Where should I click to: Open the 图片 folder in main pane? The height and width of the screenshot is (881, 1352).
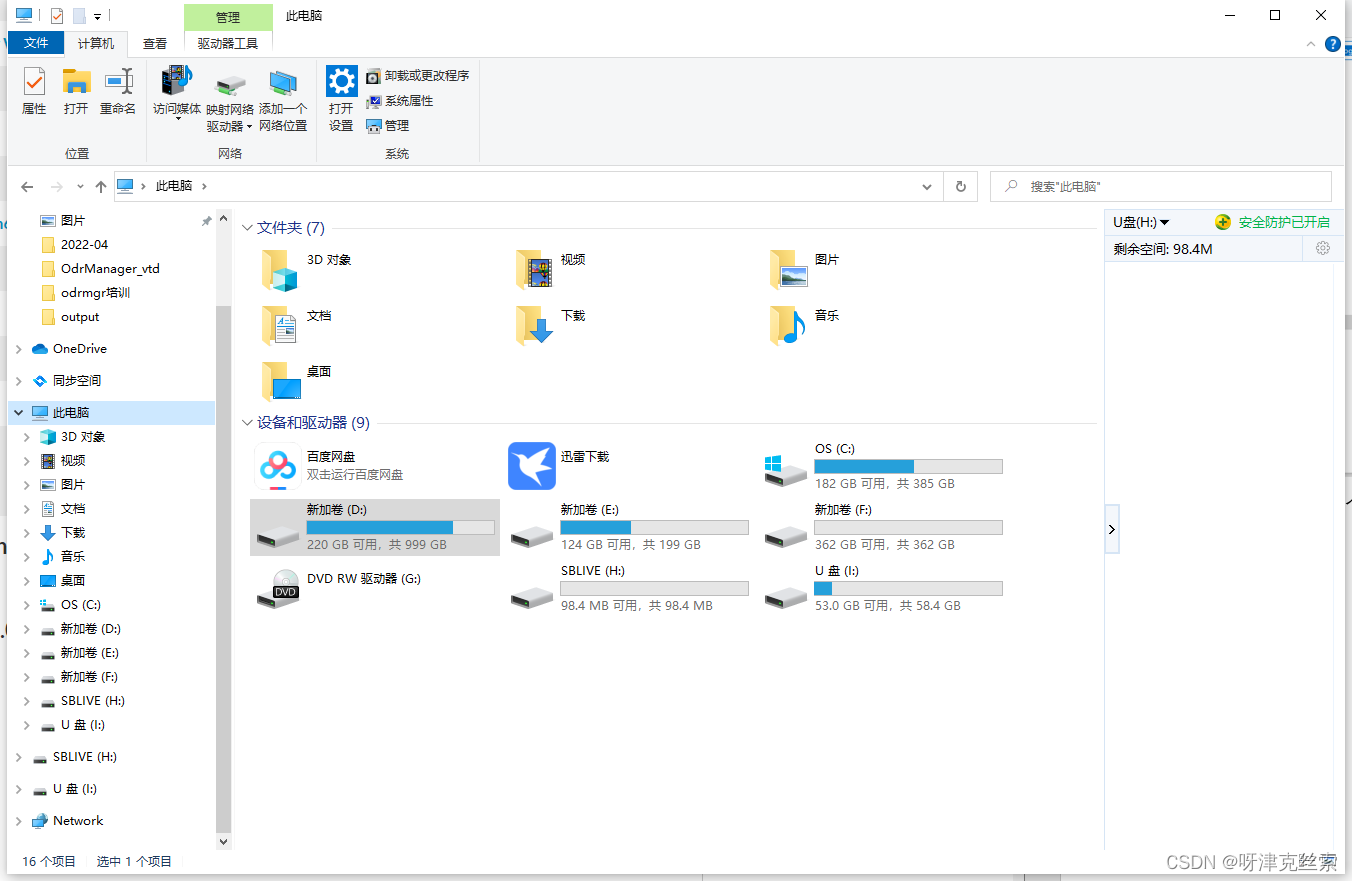[805, 270]
